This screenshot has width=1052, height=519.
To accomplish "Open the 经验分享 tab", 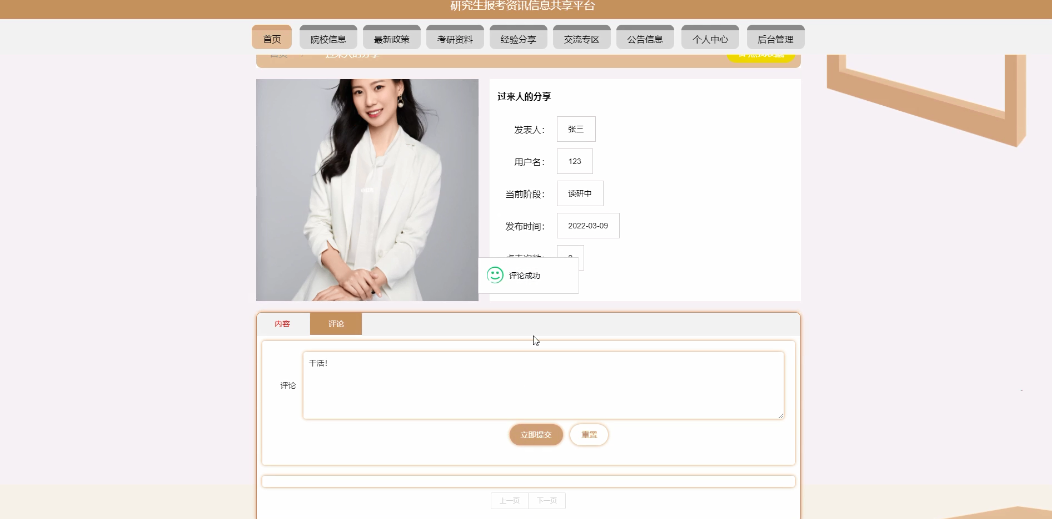I will (519, 38).
